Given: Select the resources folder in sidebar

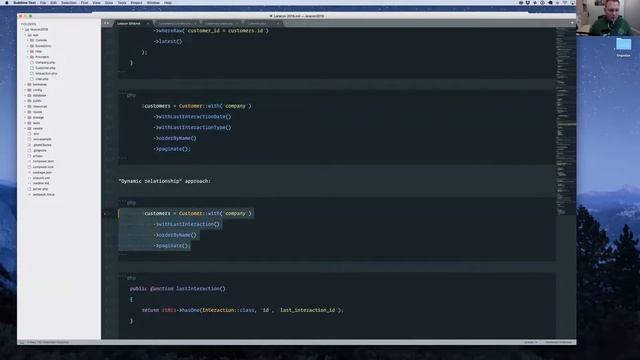Looking at the screenshot, I should tap(40, 107).
